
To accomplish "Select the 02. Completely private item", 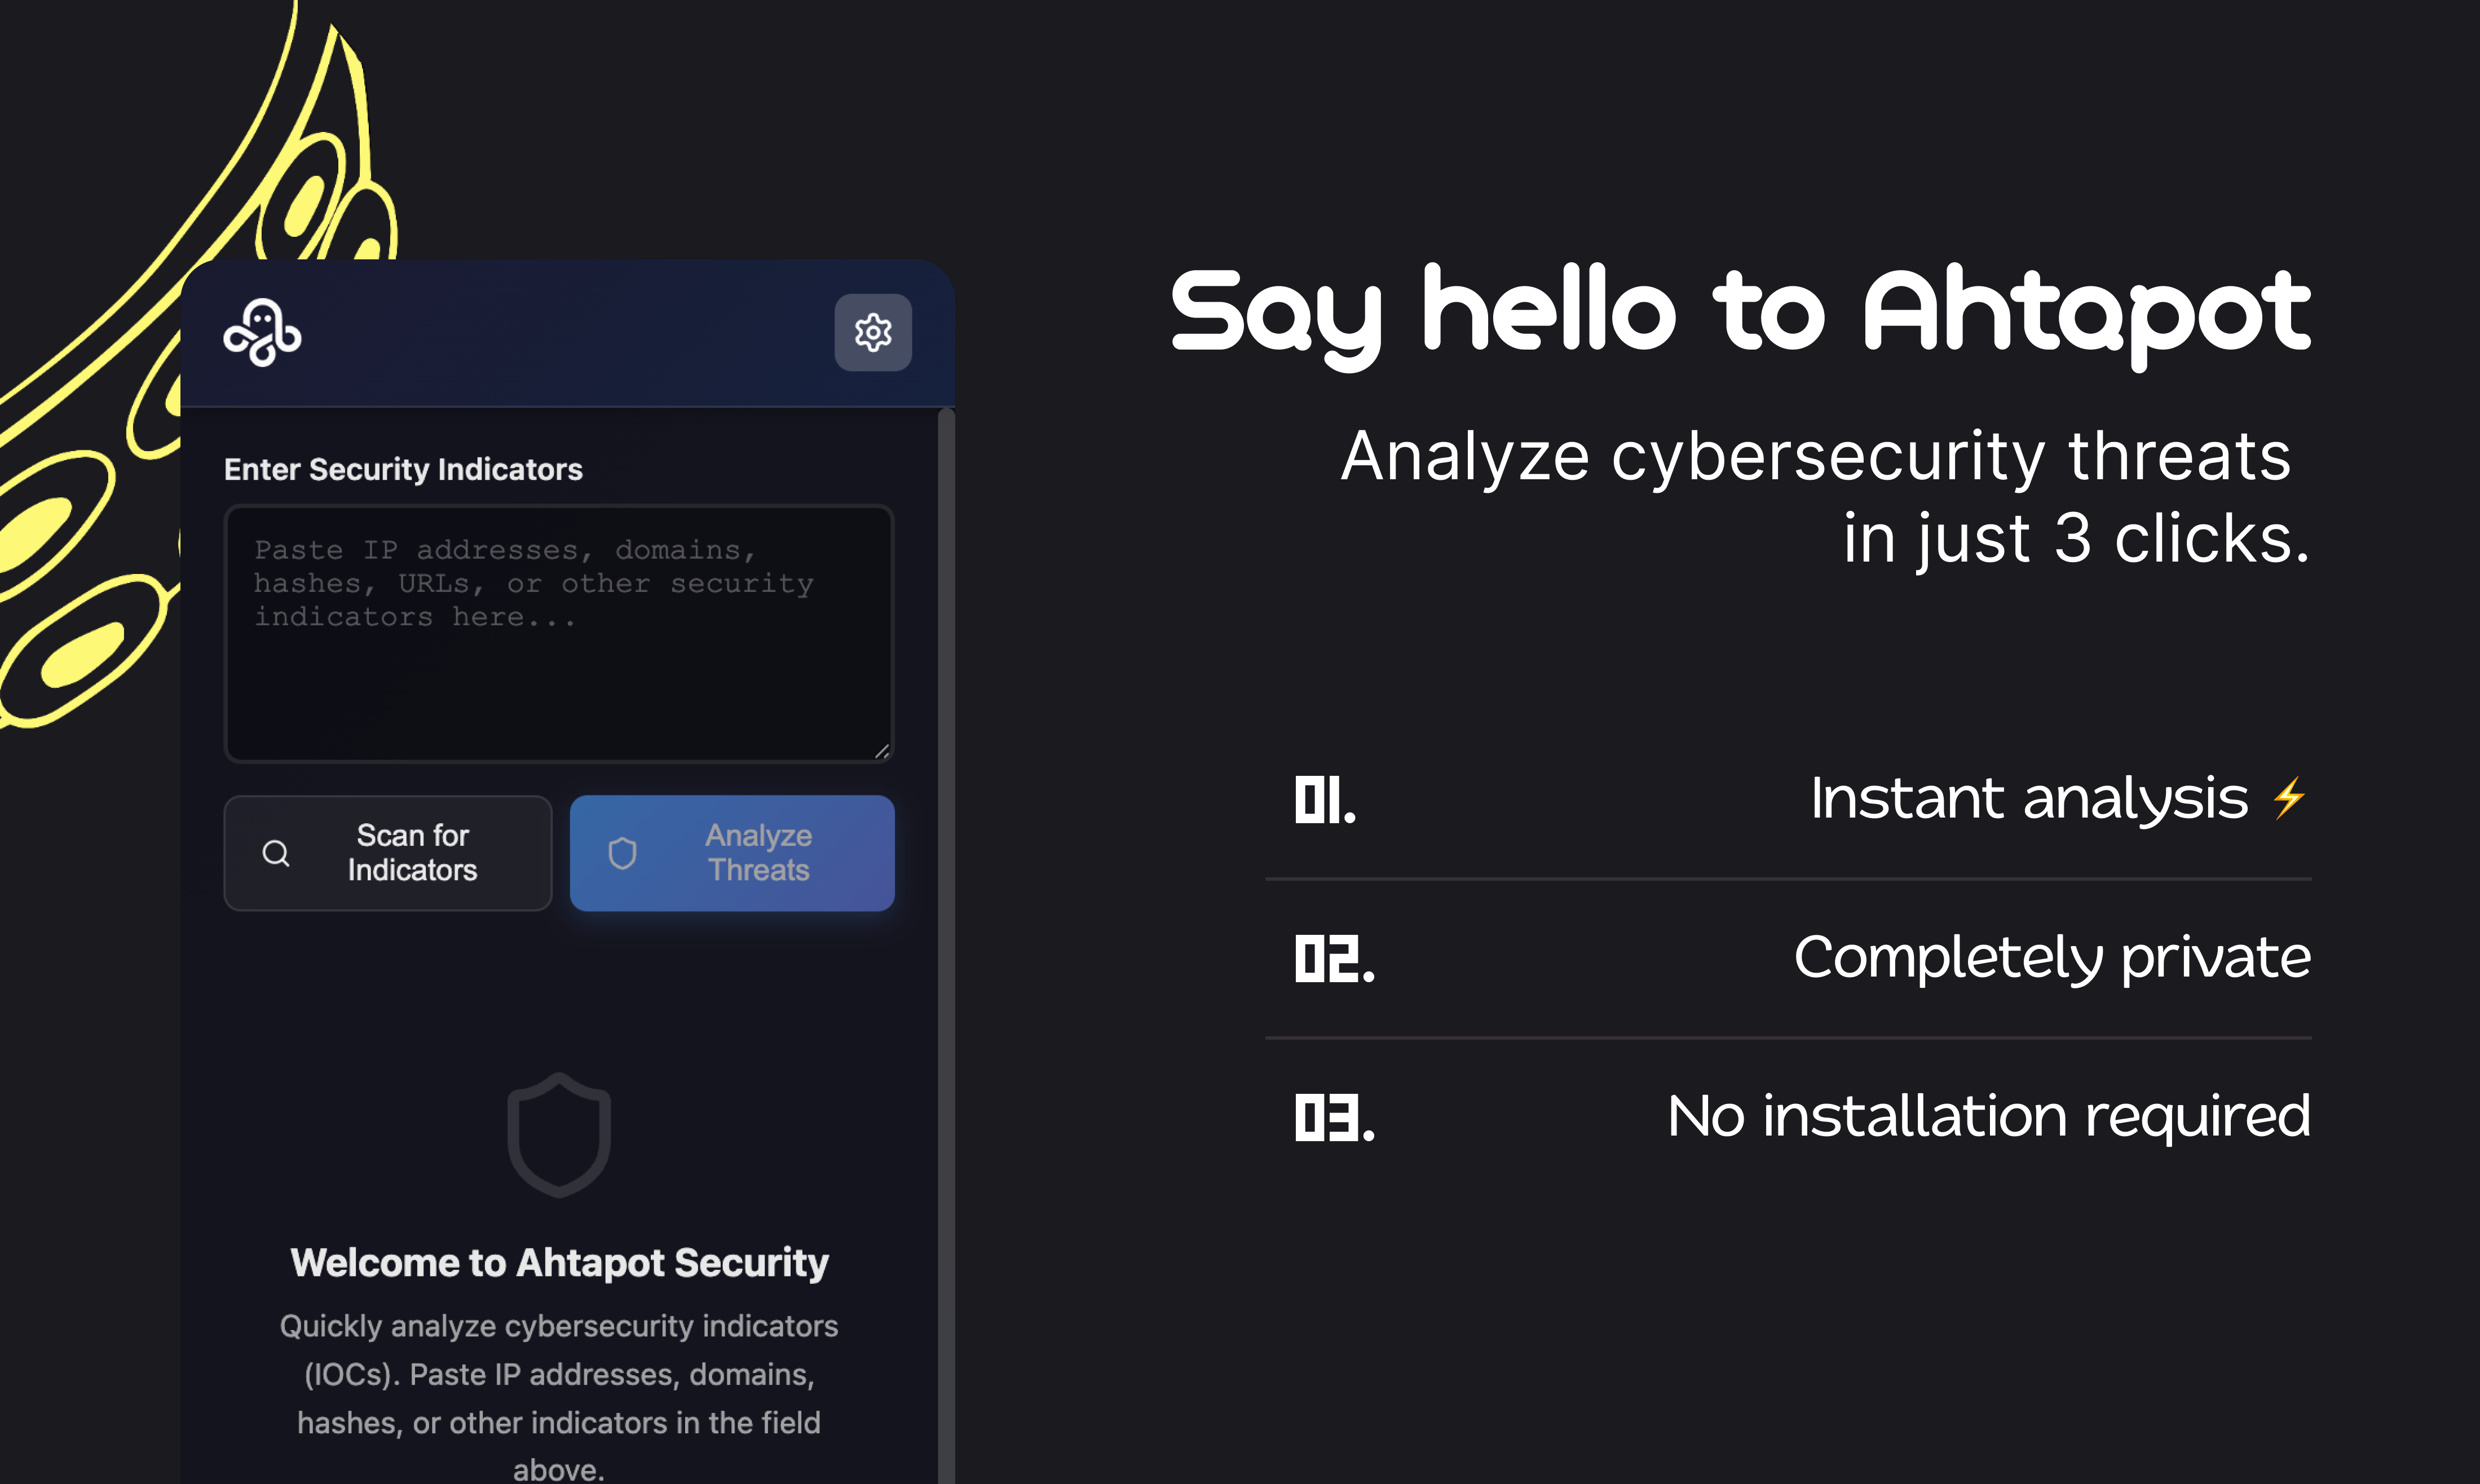I will pyautogui.click(x=1788, y=959).
